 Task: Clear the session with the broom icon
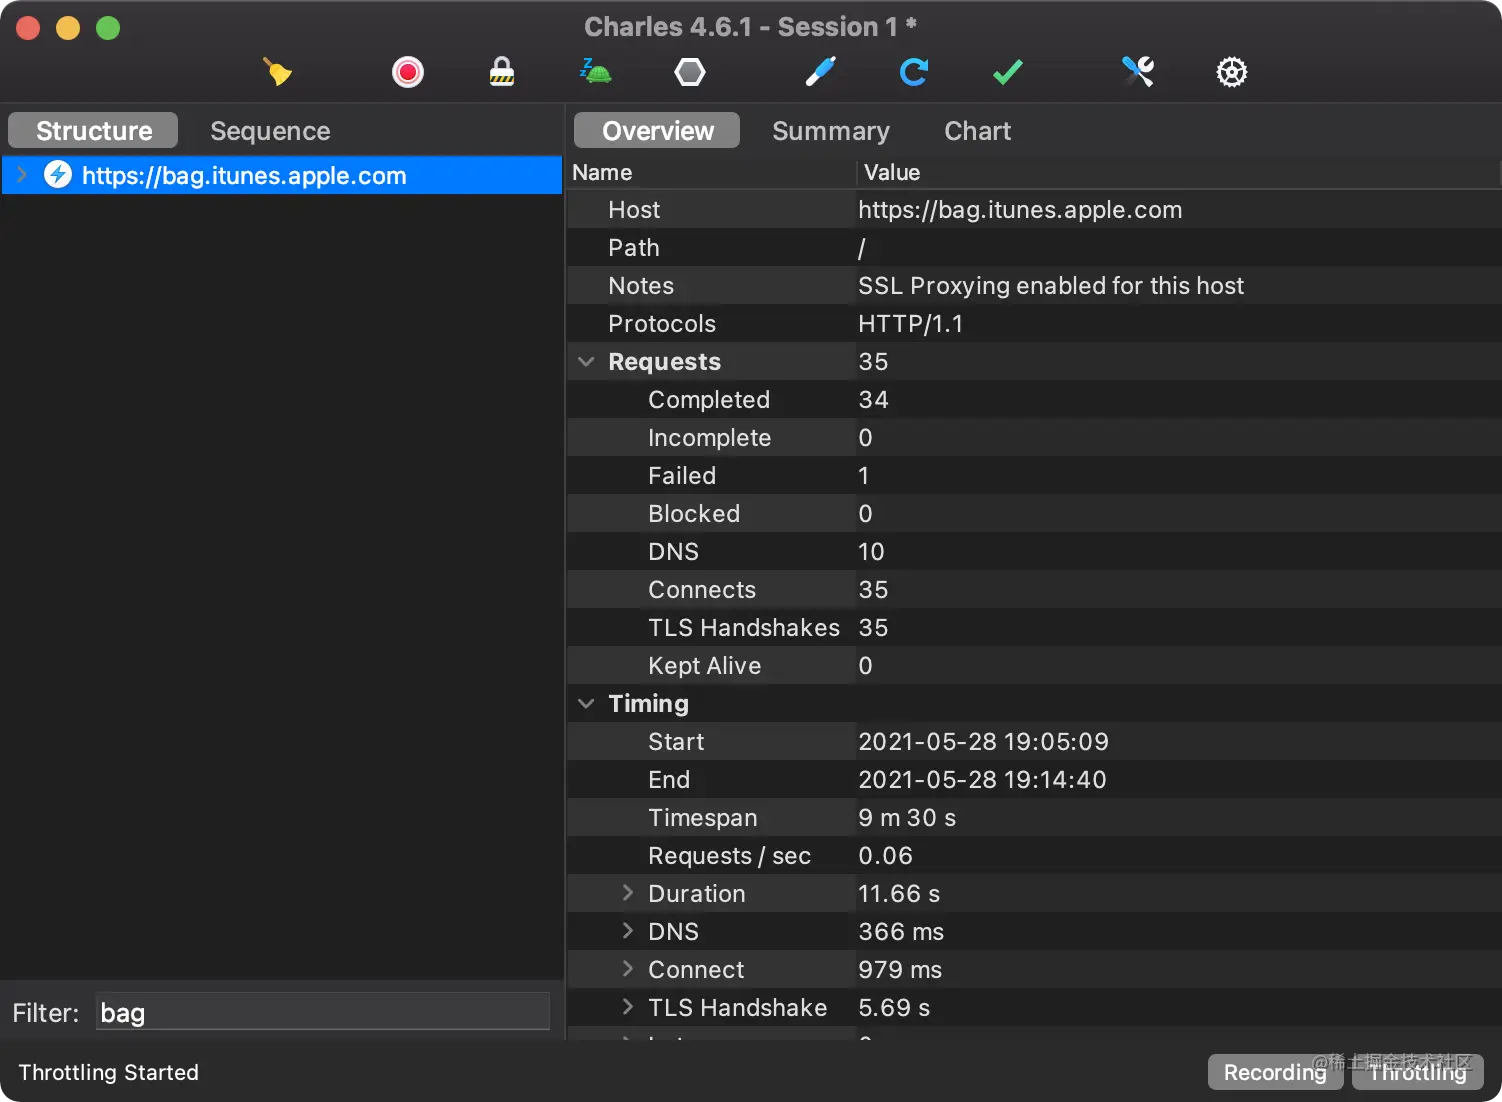click(x=277, y=72)
